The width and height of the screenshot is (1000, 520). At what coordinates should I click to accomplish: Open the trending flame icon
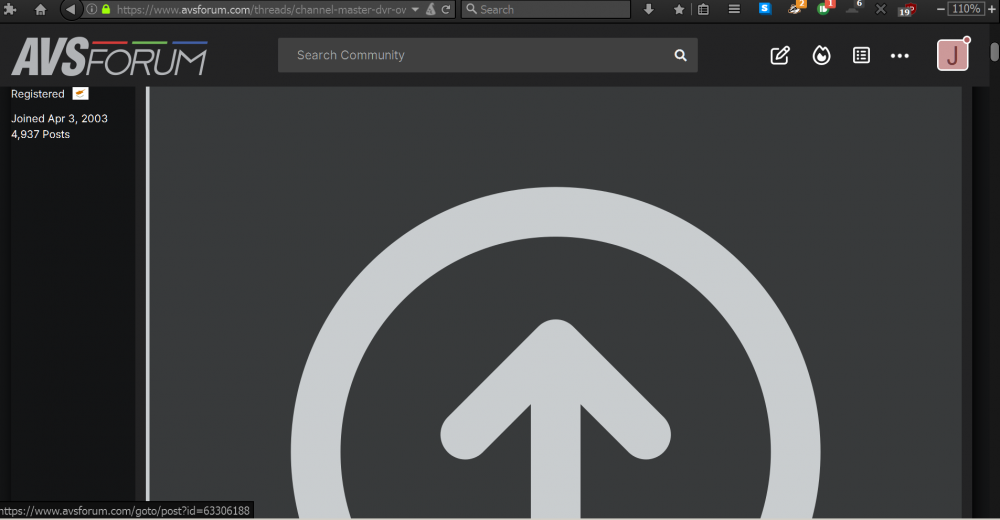click(821, 56)
